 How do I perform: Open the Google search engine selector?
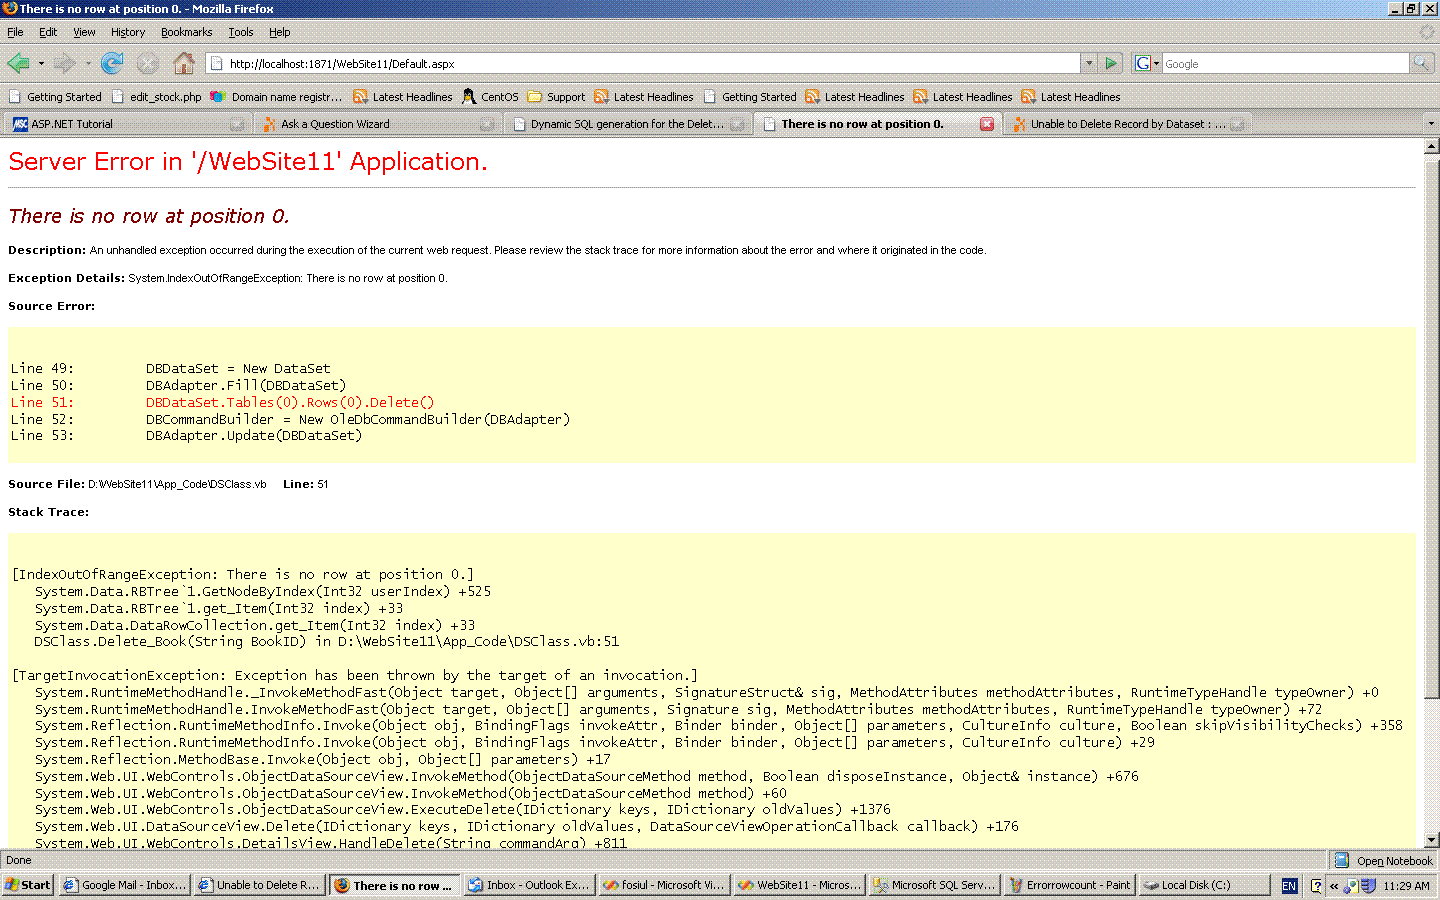(1147, 63)
